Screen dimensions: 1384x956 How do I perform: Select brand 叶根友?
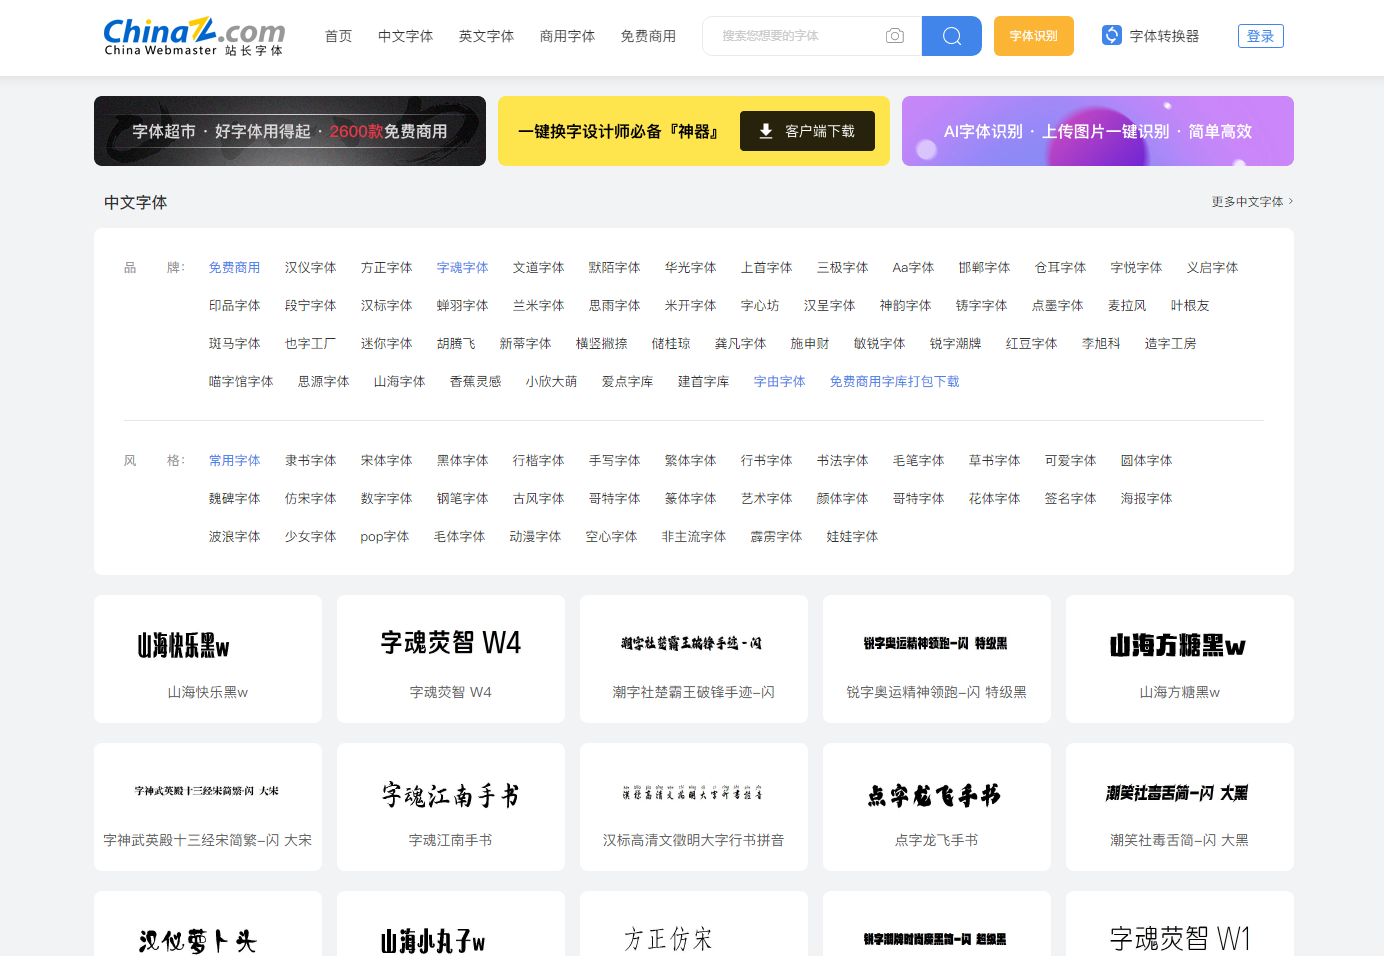1191,305
